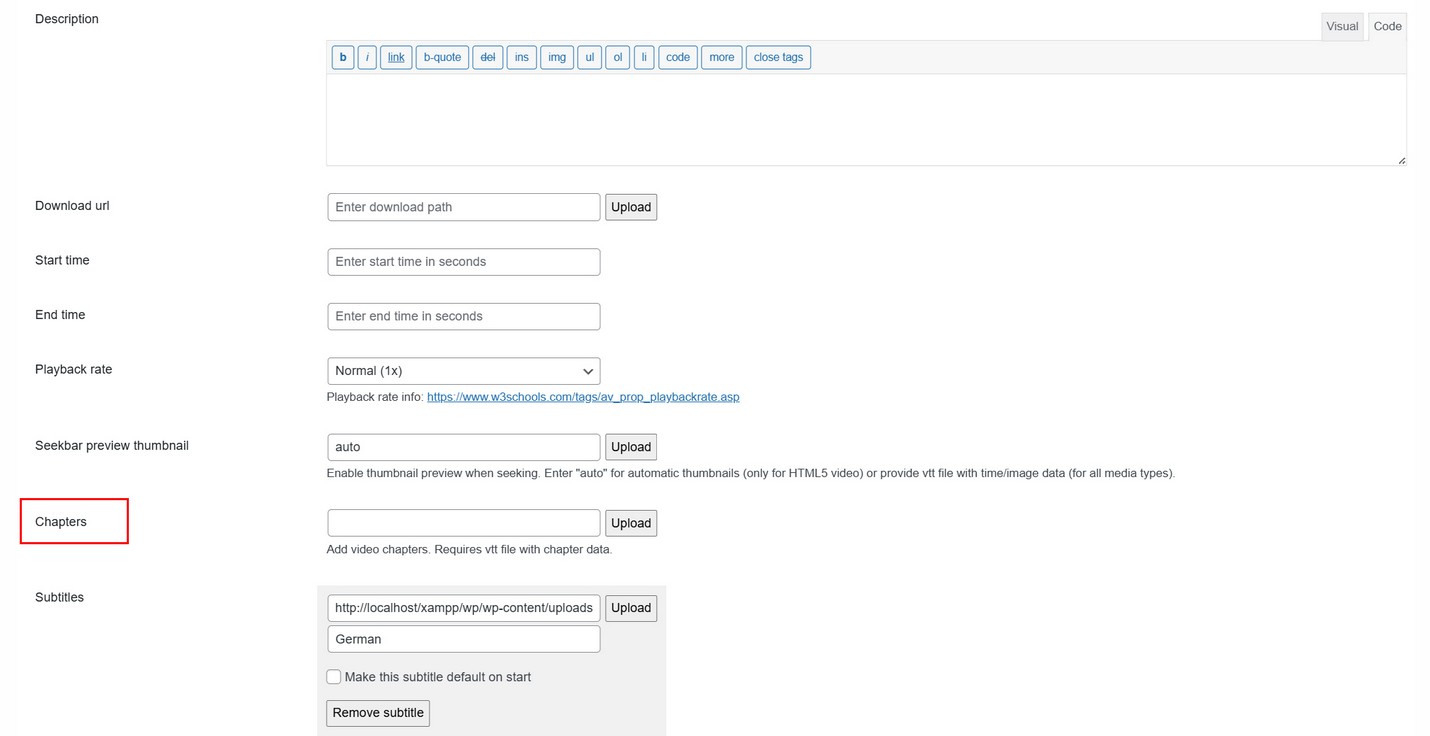Insert a hyperlink using the link button

[396, 57]
